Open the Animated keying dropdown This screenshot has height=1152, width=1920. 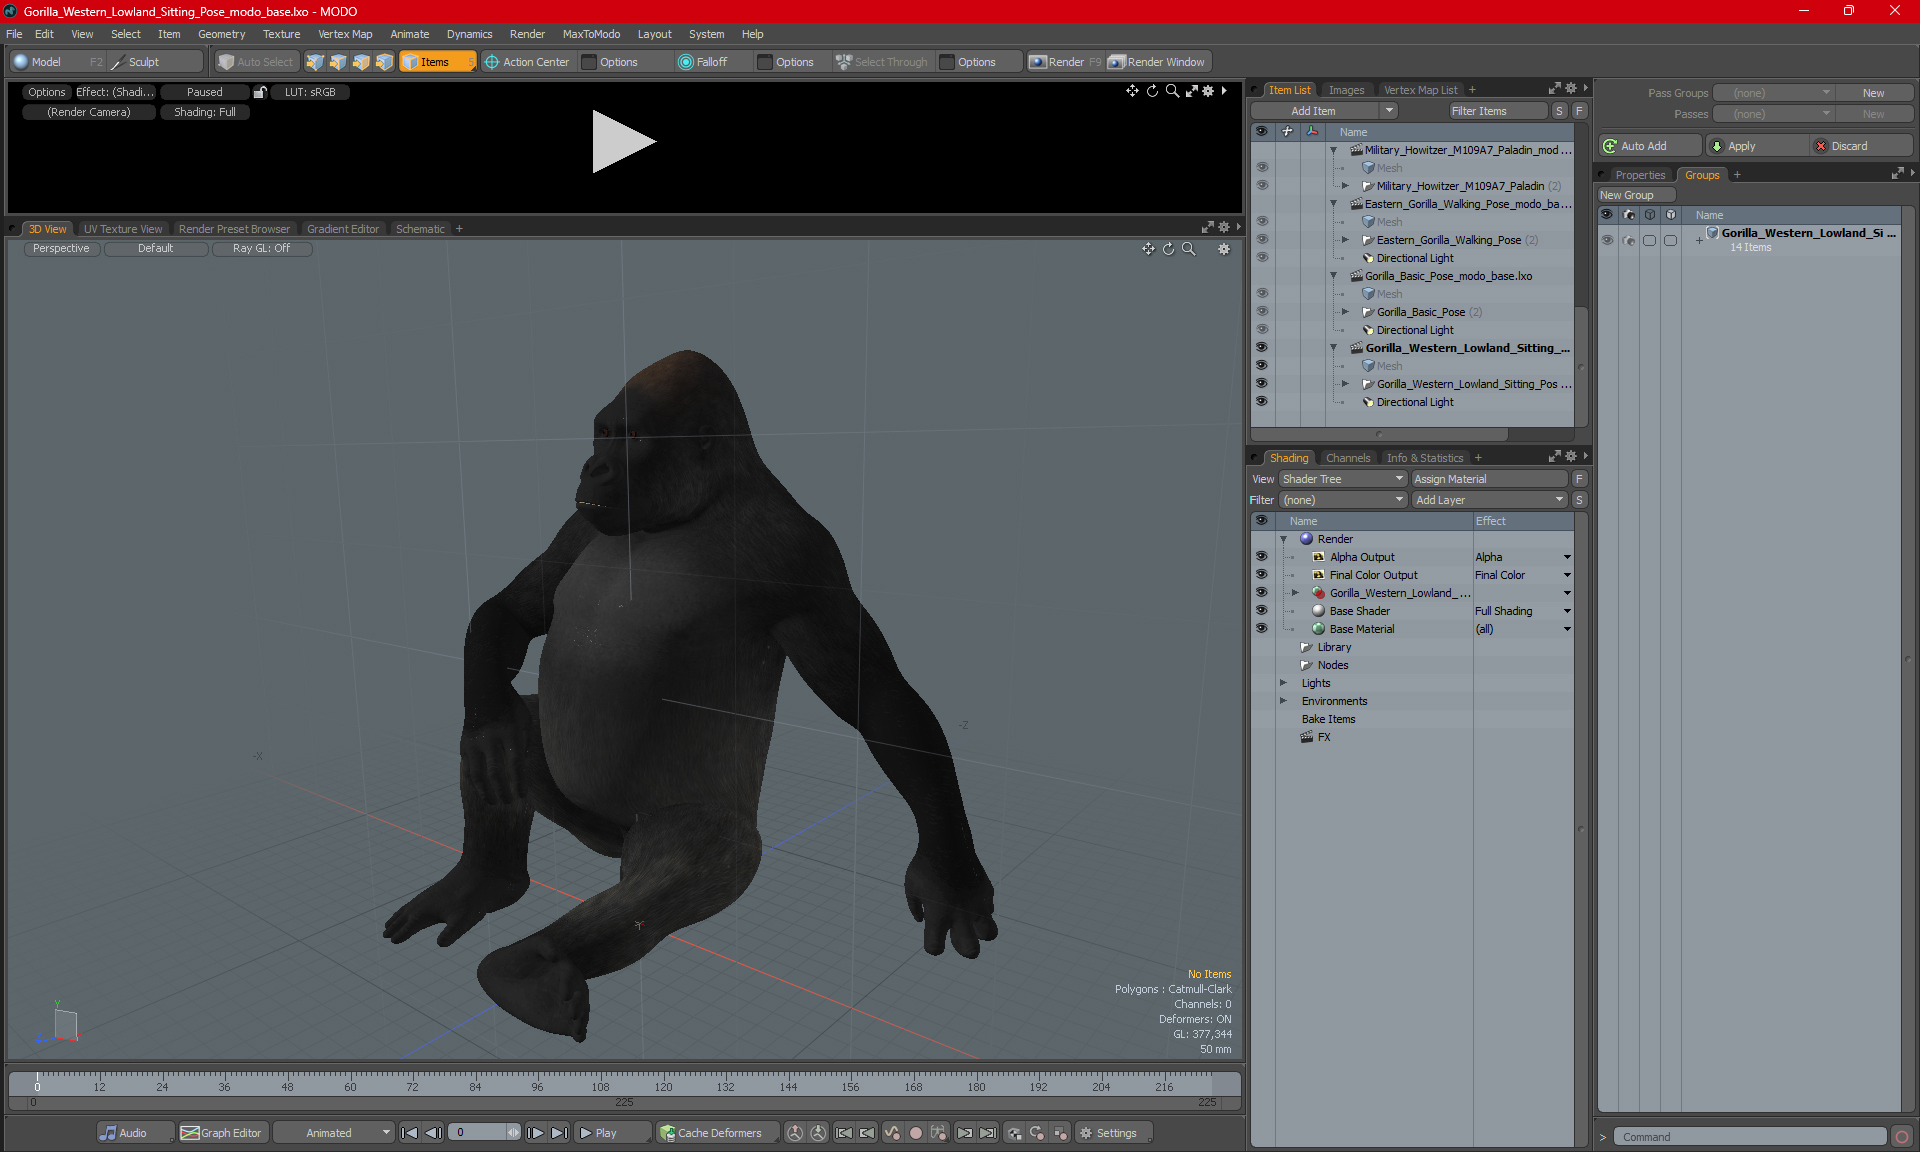pos(333,1133)
